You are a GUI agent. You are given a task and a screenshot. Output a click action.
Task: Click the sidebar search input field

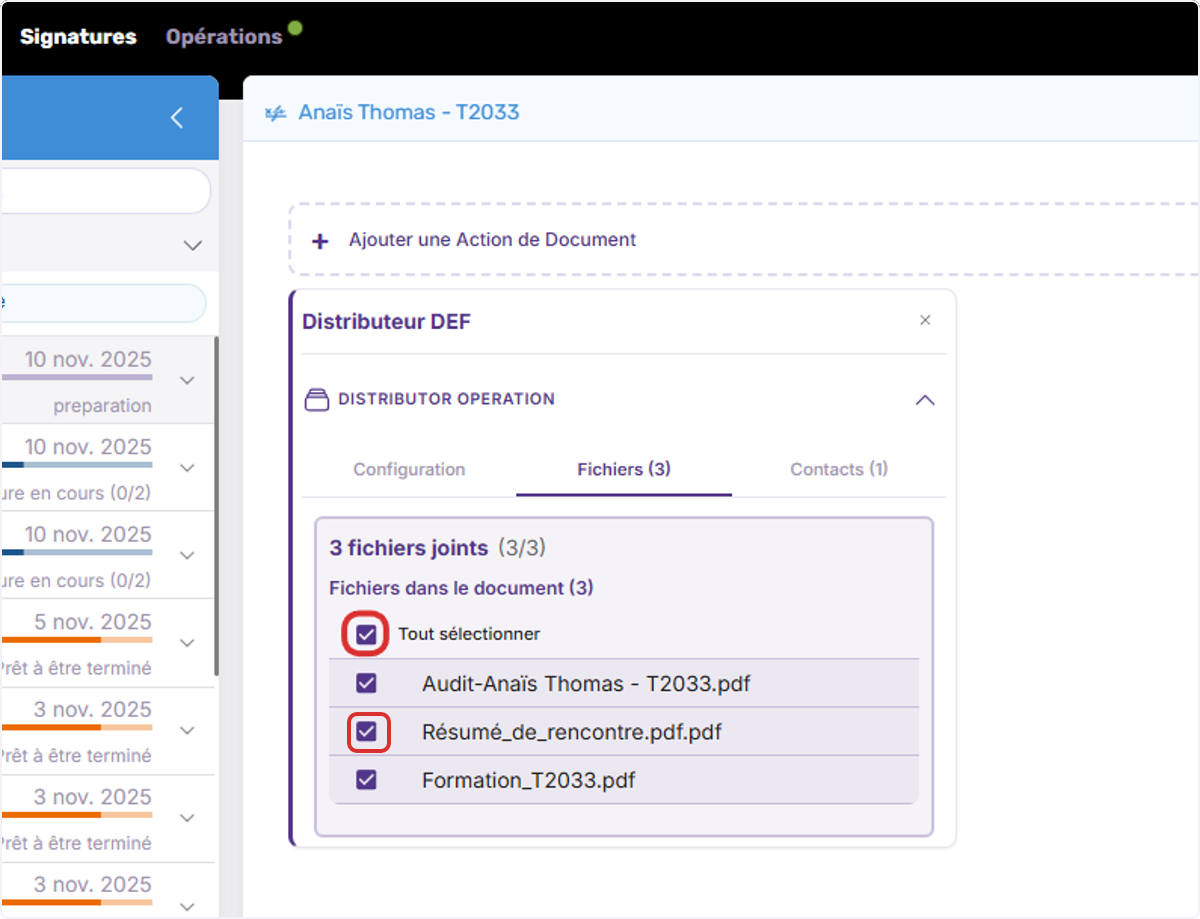[105, 190]
